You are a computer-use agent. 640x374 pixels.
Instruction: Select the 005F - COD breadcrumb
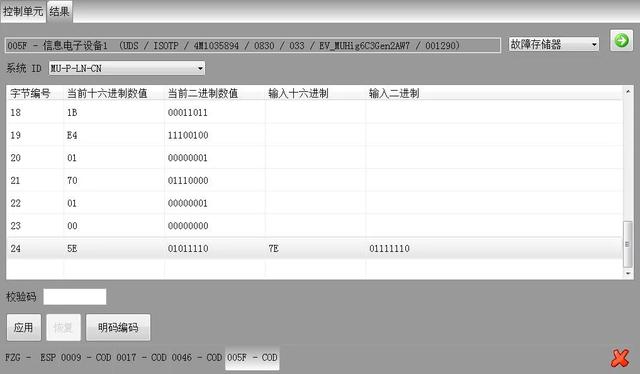(x=252, y=358)
